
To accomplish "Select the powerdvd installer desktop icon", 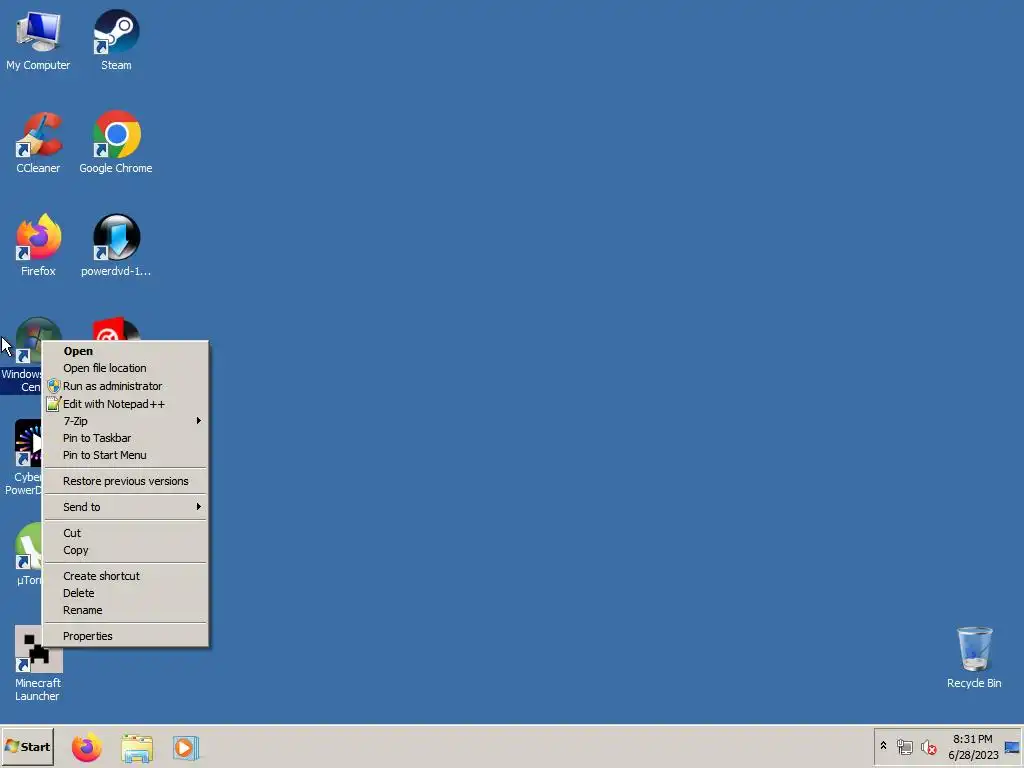I will point(116,246).
